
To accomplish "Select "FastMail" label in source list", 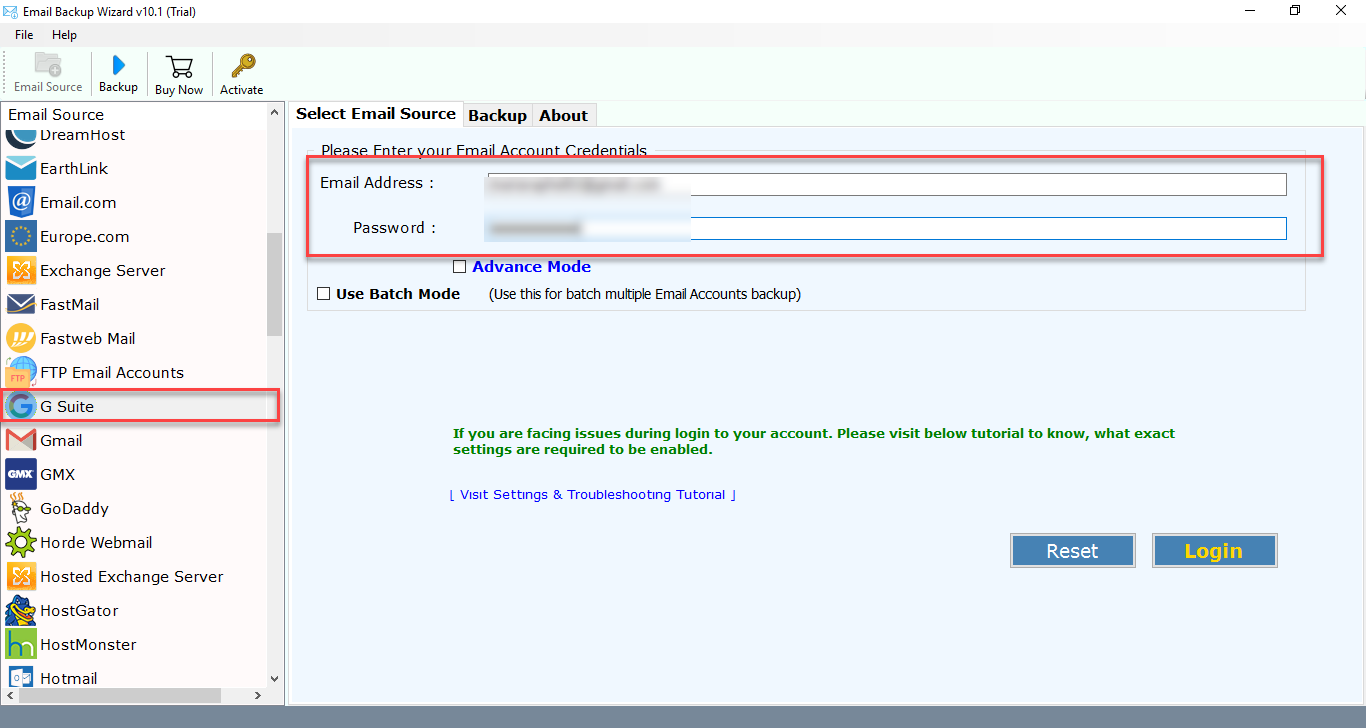I will pos(70,305).
